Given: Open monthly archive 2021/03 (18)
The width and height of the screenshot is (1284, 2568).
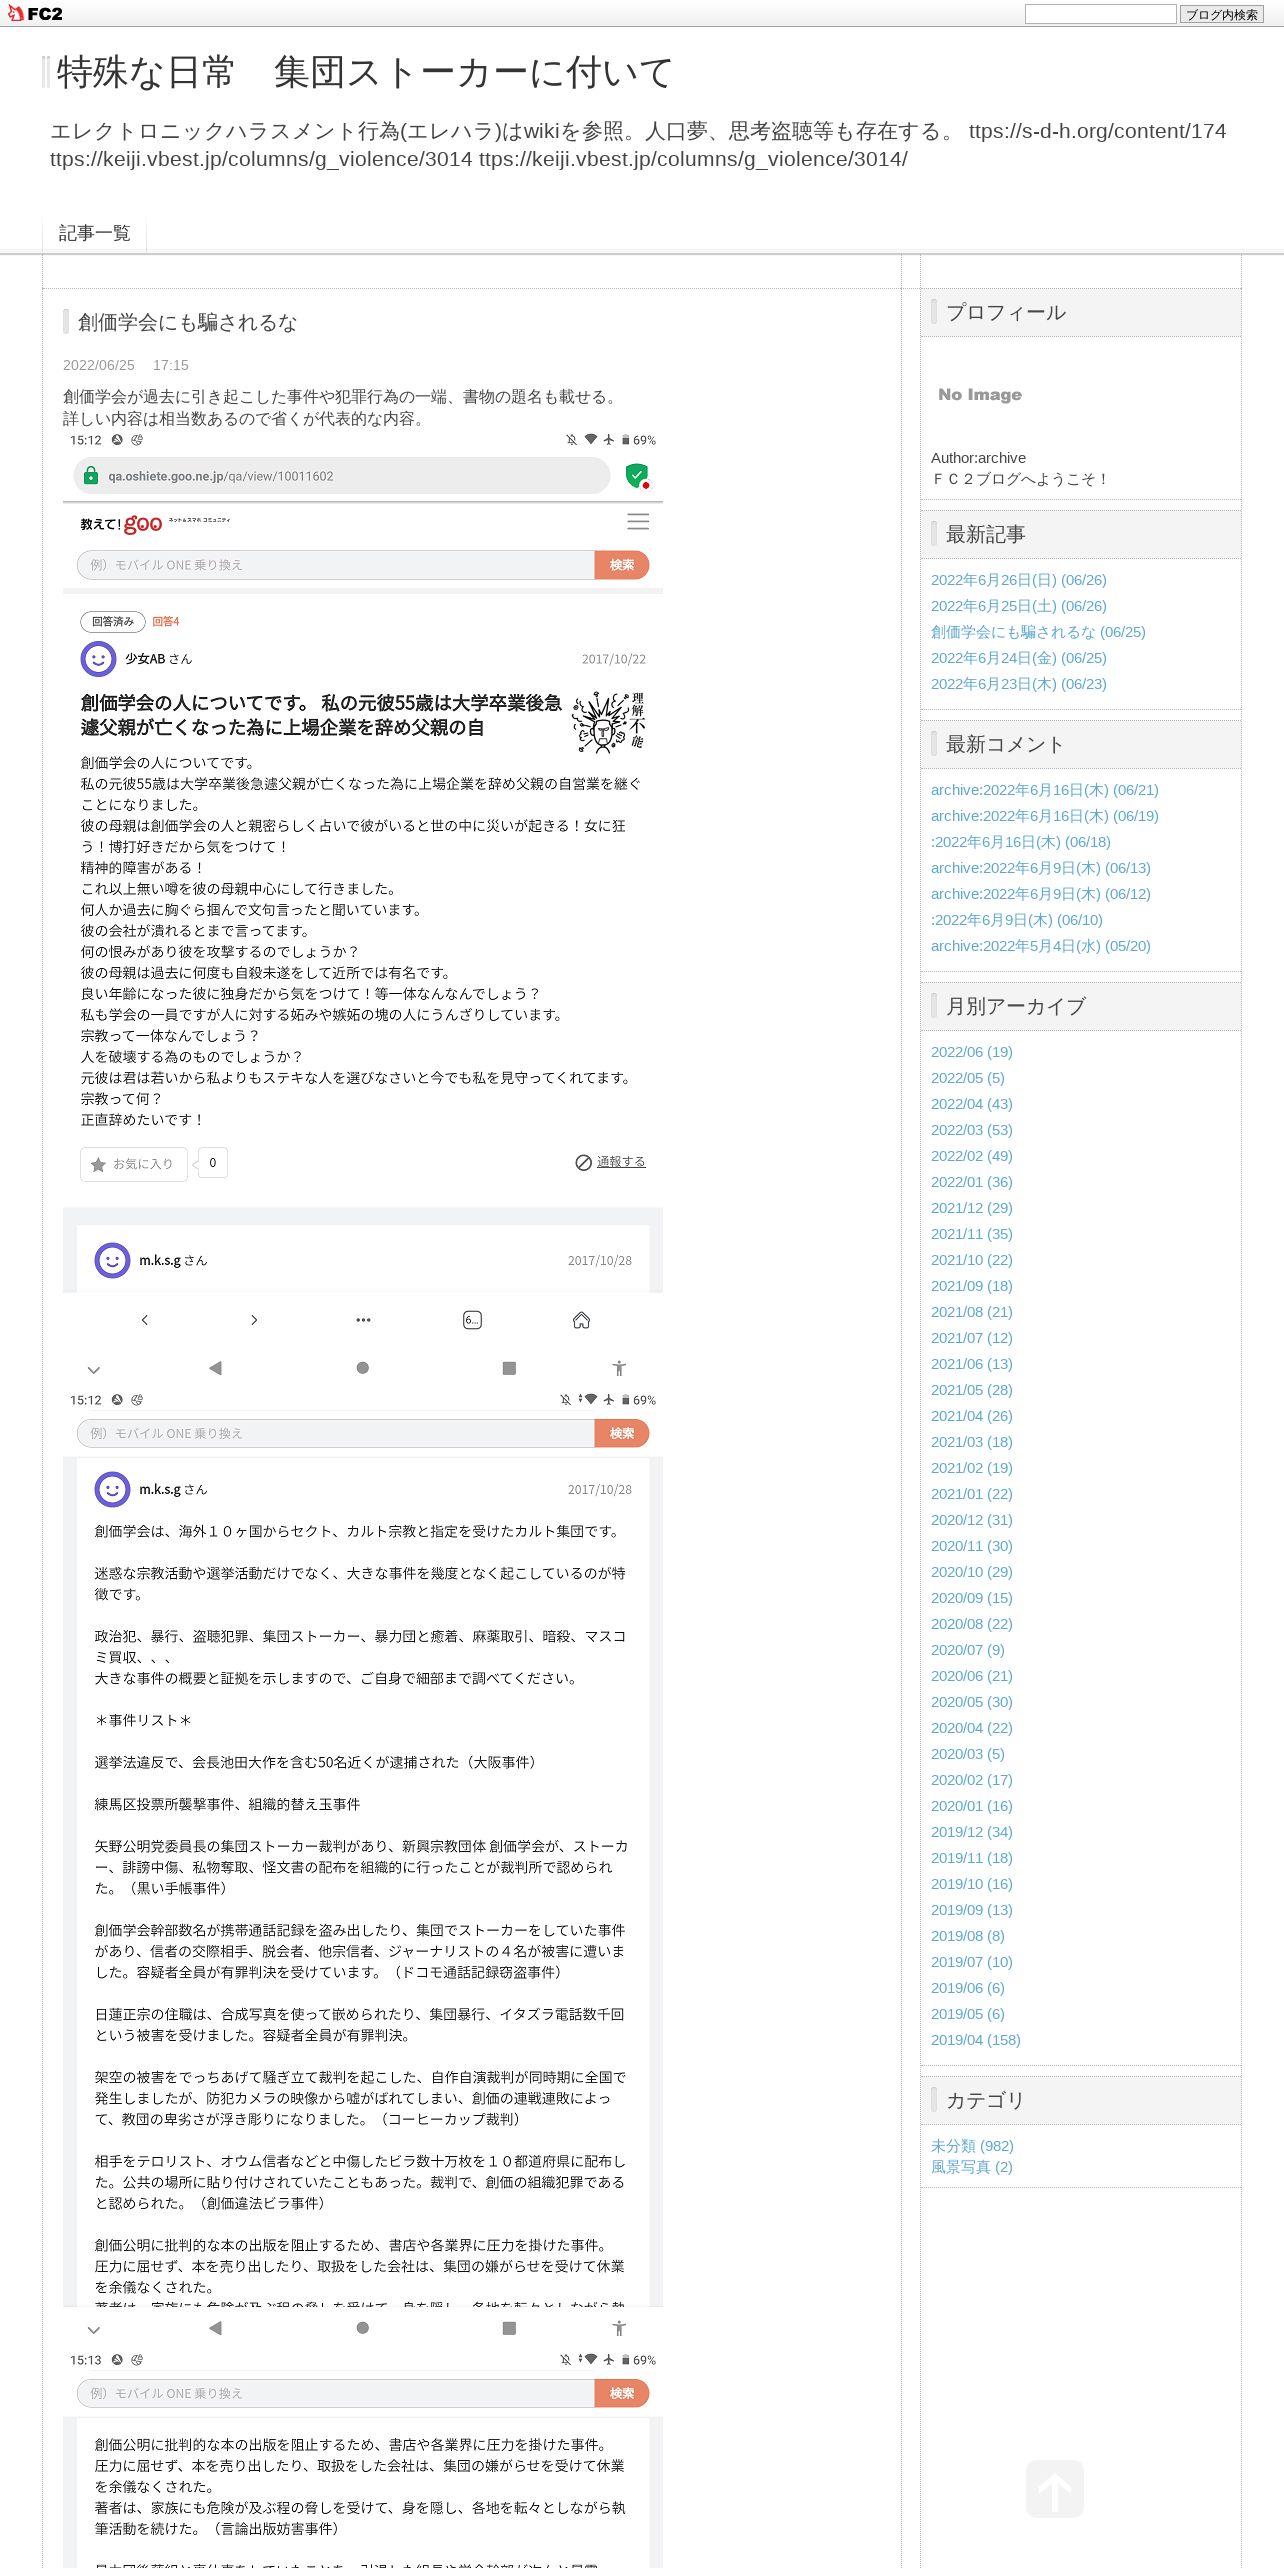Looking at the screenshot, I should 971,1442.
